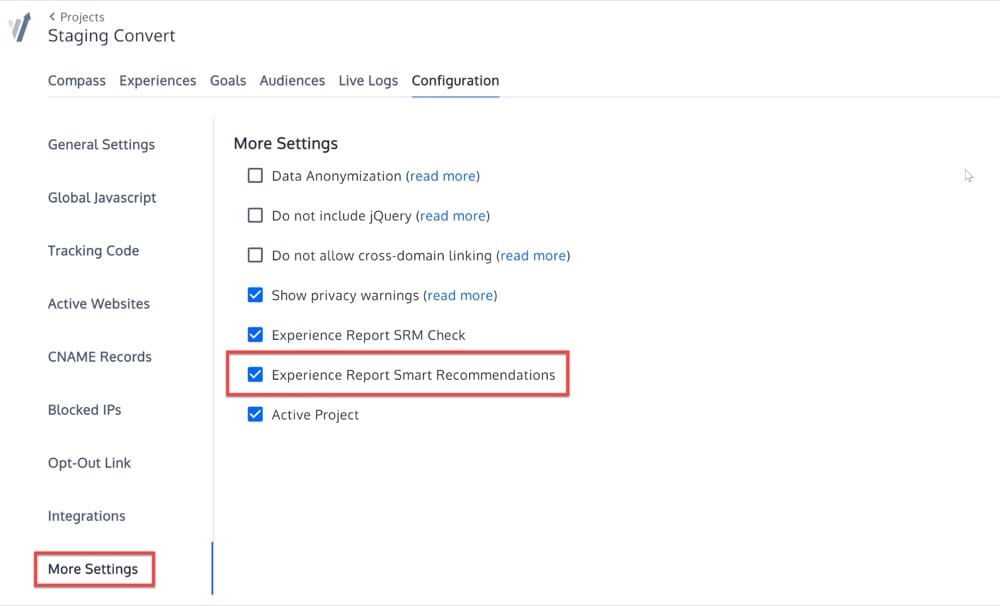1000x606 pixels.
Task: Toggle Experience Report Smart Recommendations checkbox
Action: point(255,375)
